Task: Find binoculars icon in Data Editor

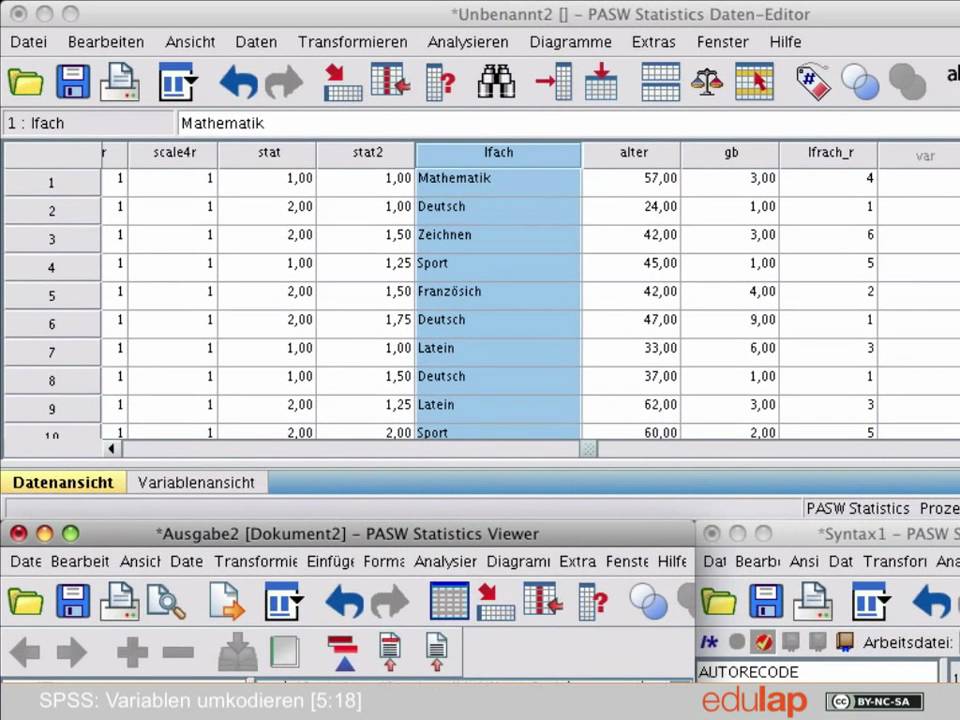Action: (x=496, y=82)
